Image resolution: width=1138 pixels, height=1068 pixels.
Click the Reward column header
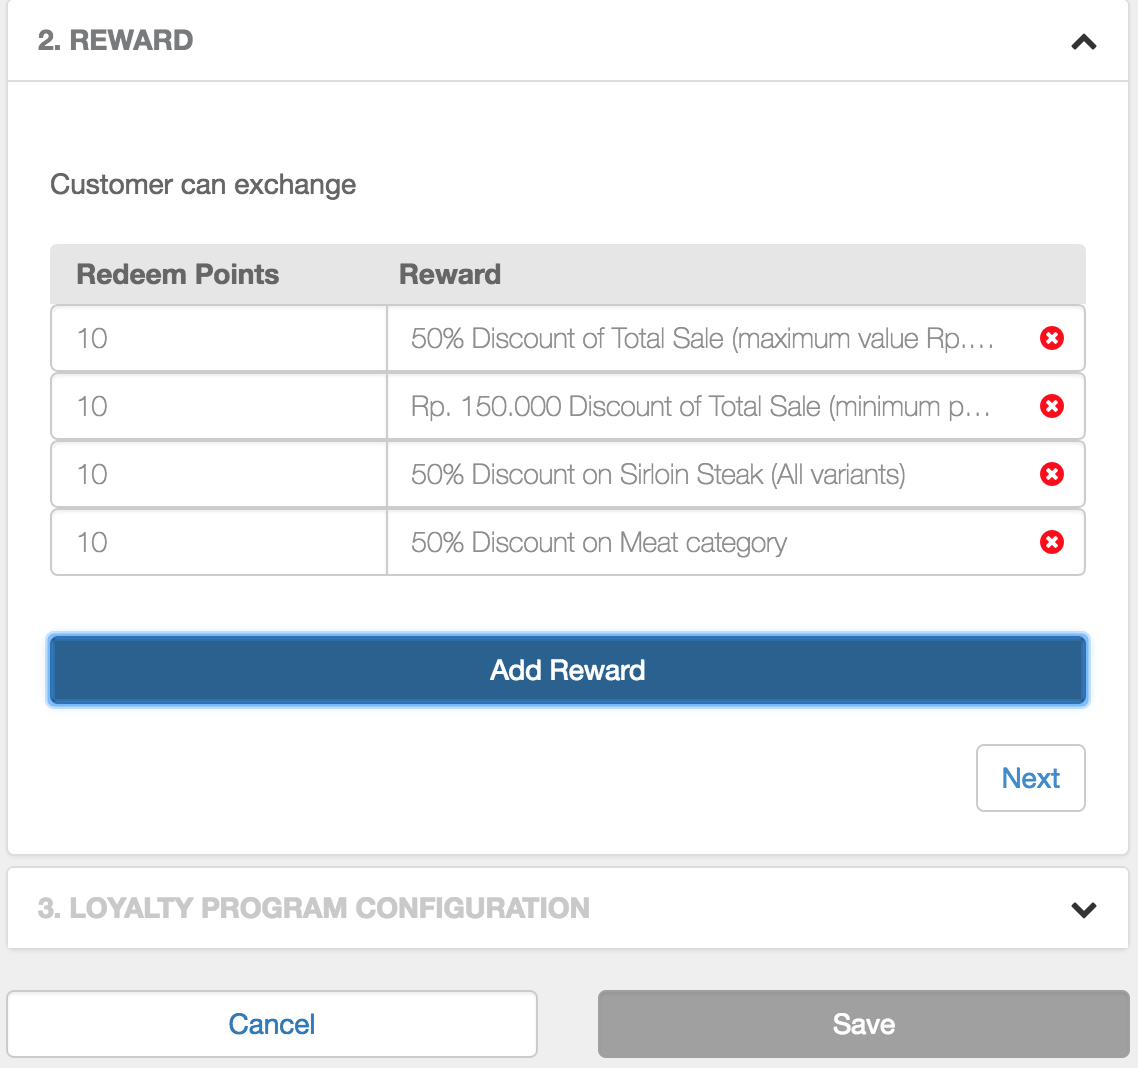tap(449, 274)
